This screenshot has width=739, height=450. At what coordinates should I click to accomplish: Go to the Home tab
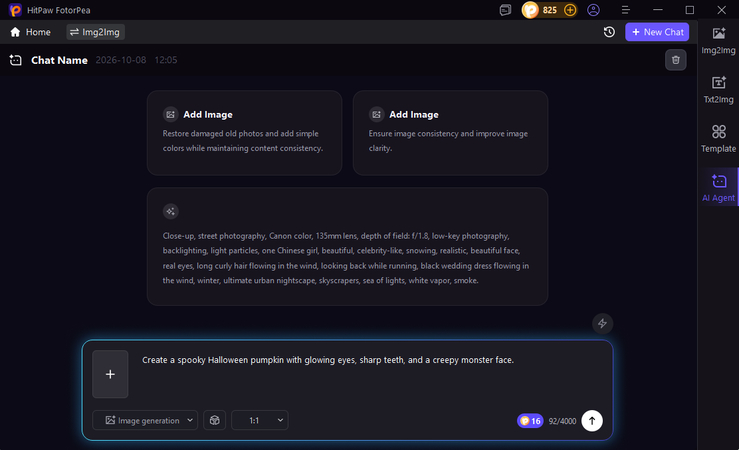(x=31, y=32)
